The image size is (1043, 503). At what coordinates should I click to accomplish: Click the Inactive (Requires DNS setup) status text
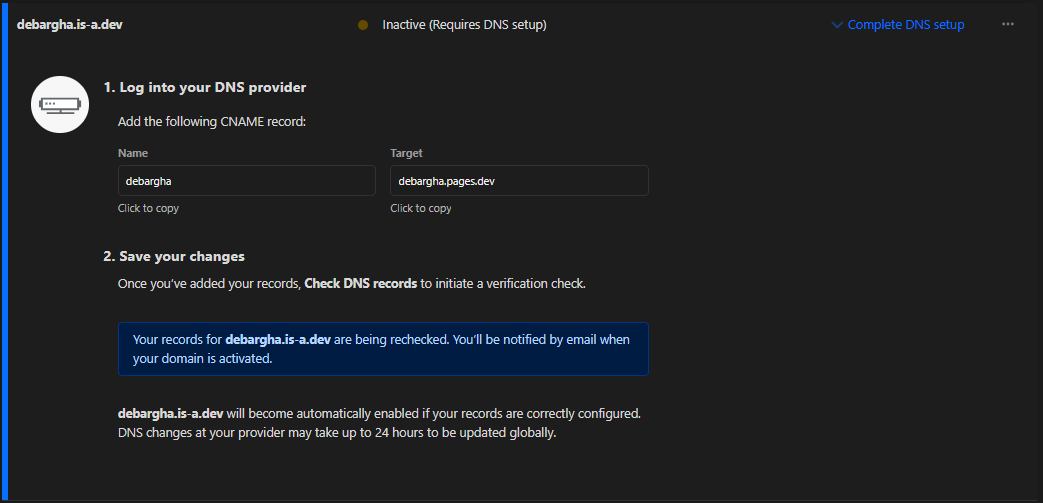pyautogui.click(x=464, y=24)
